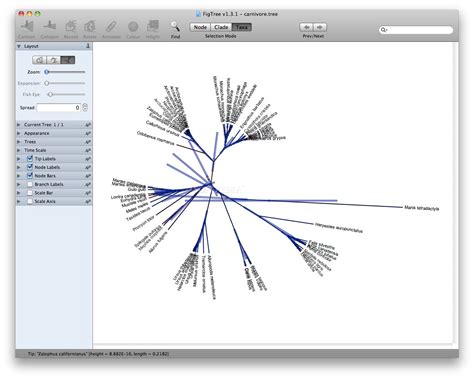Uncheck the Node Labels checkbox

(x=30, y=167)
